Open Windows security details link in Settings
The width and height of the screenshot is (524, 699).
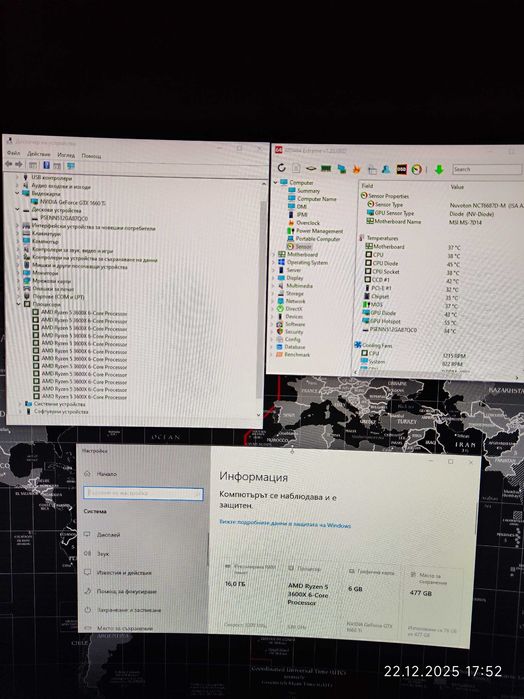point(285,523)
